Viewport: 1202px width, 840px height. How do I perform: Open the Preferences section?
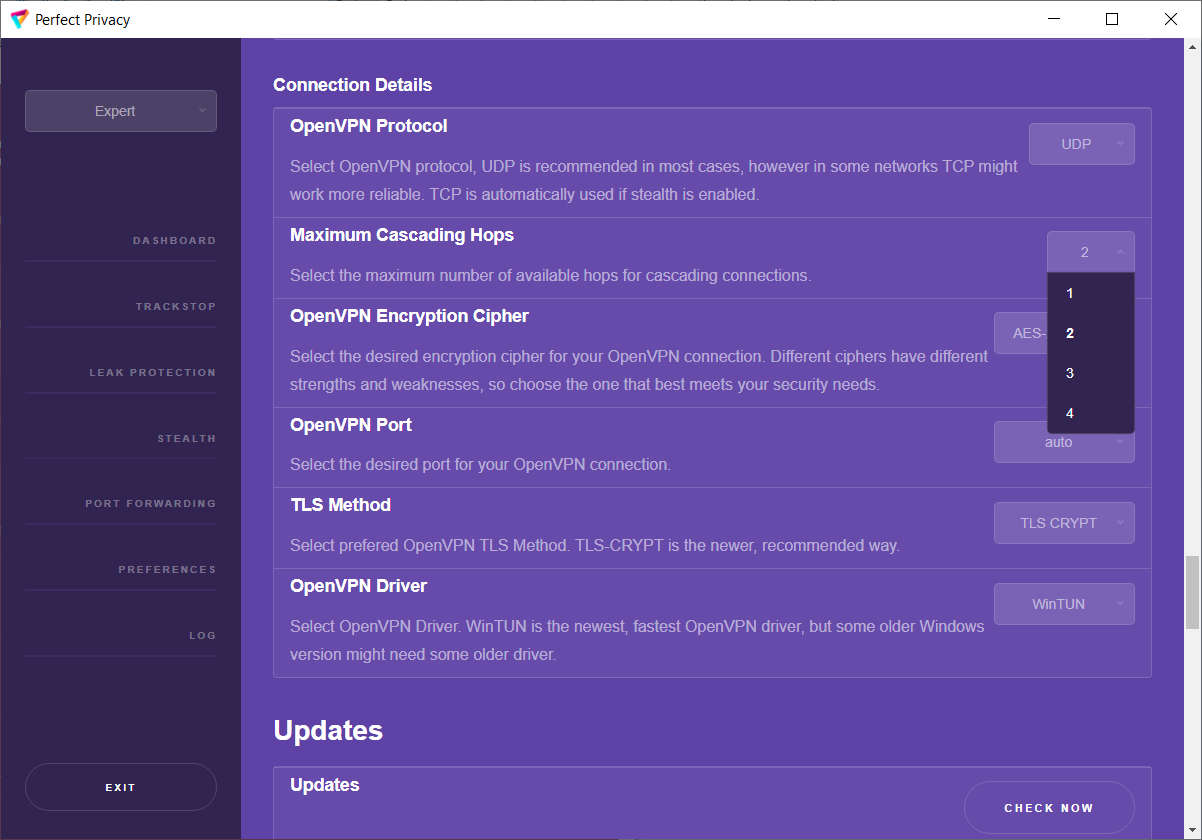(167, 570)
